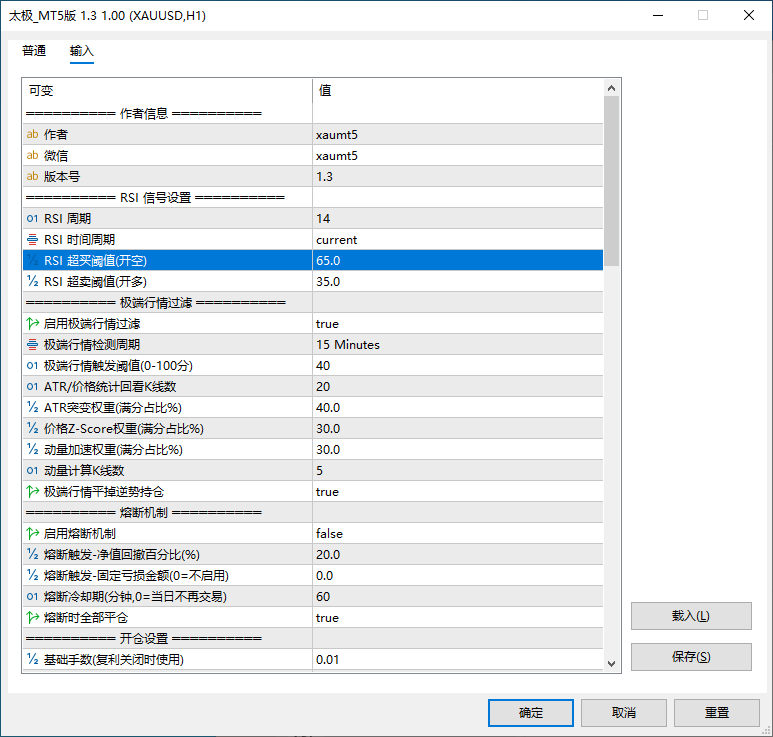Click string icon beside 作者 row

click(x=33, y=134)
